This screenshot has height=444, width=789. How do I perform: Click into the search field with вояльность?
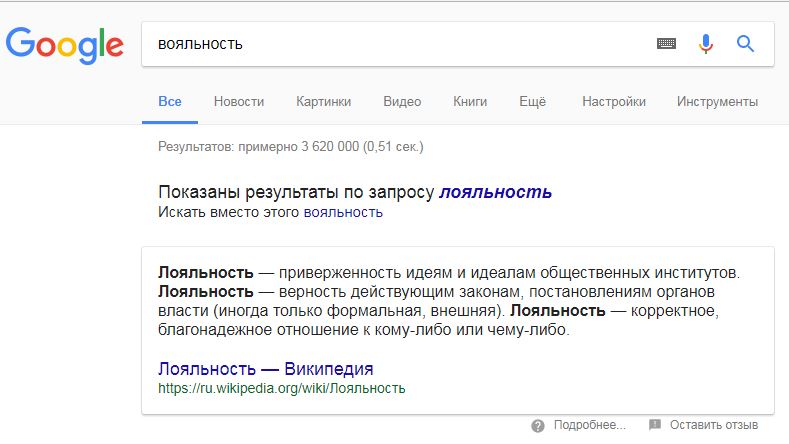392,44
